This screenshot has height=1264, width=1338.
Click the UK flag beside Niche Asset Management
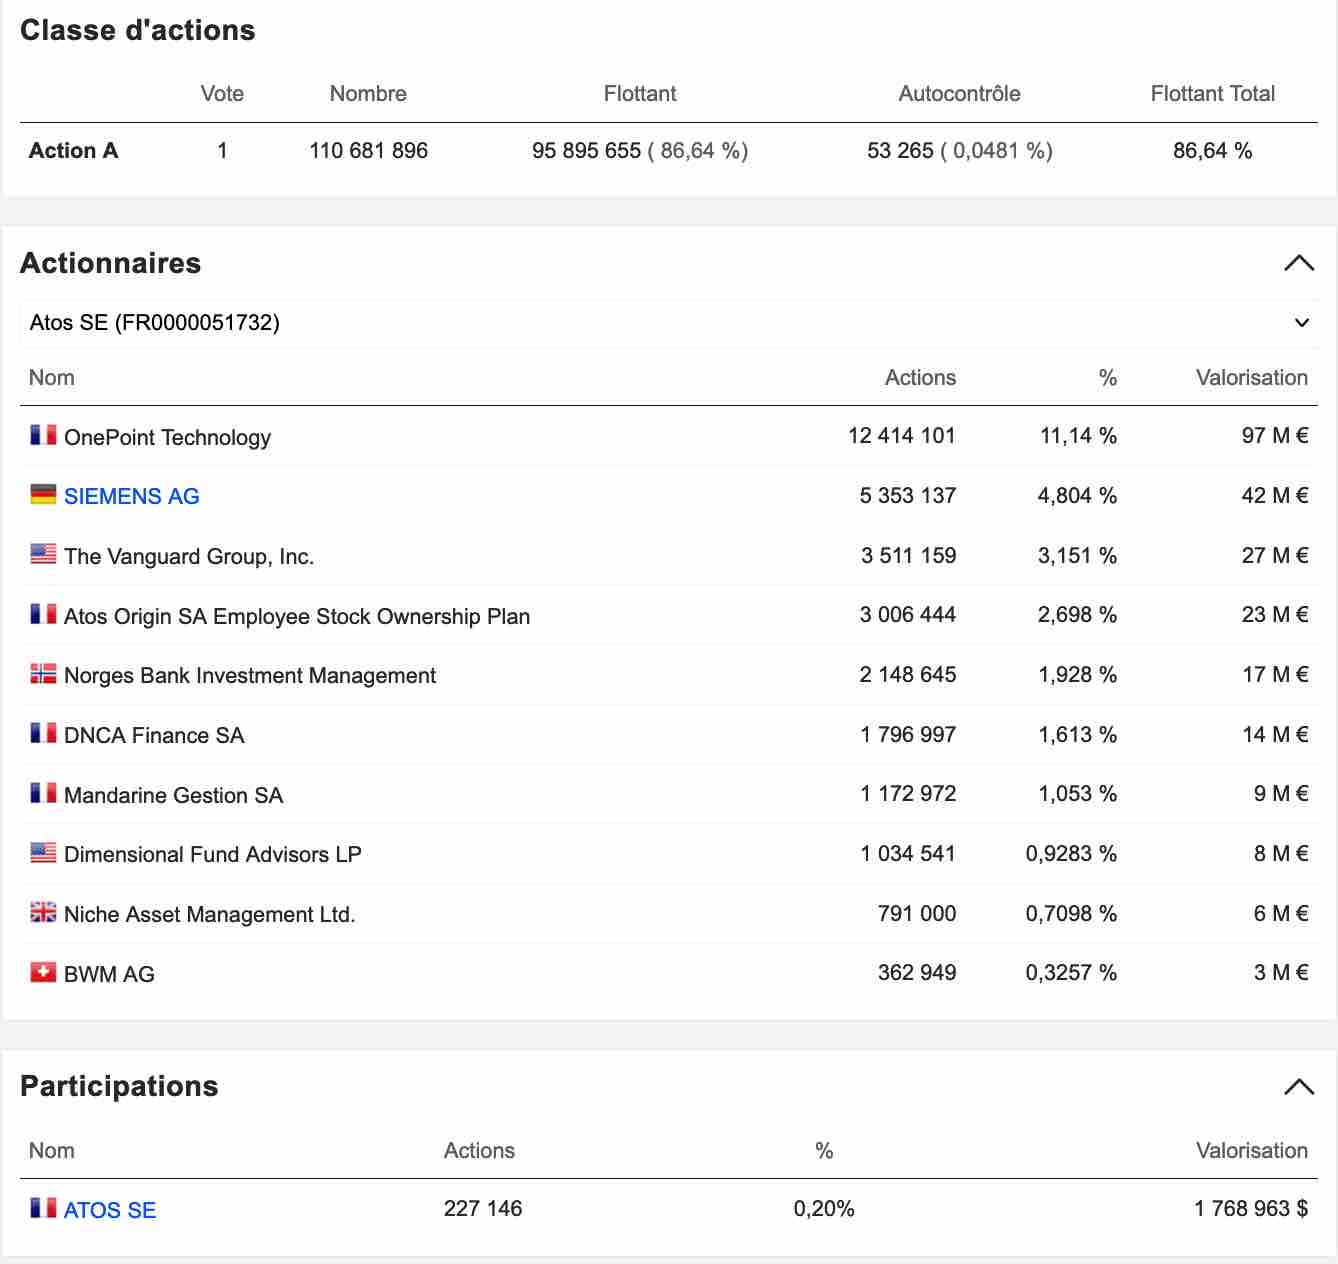[43, 912]
